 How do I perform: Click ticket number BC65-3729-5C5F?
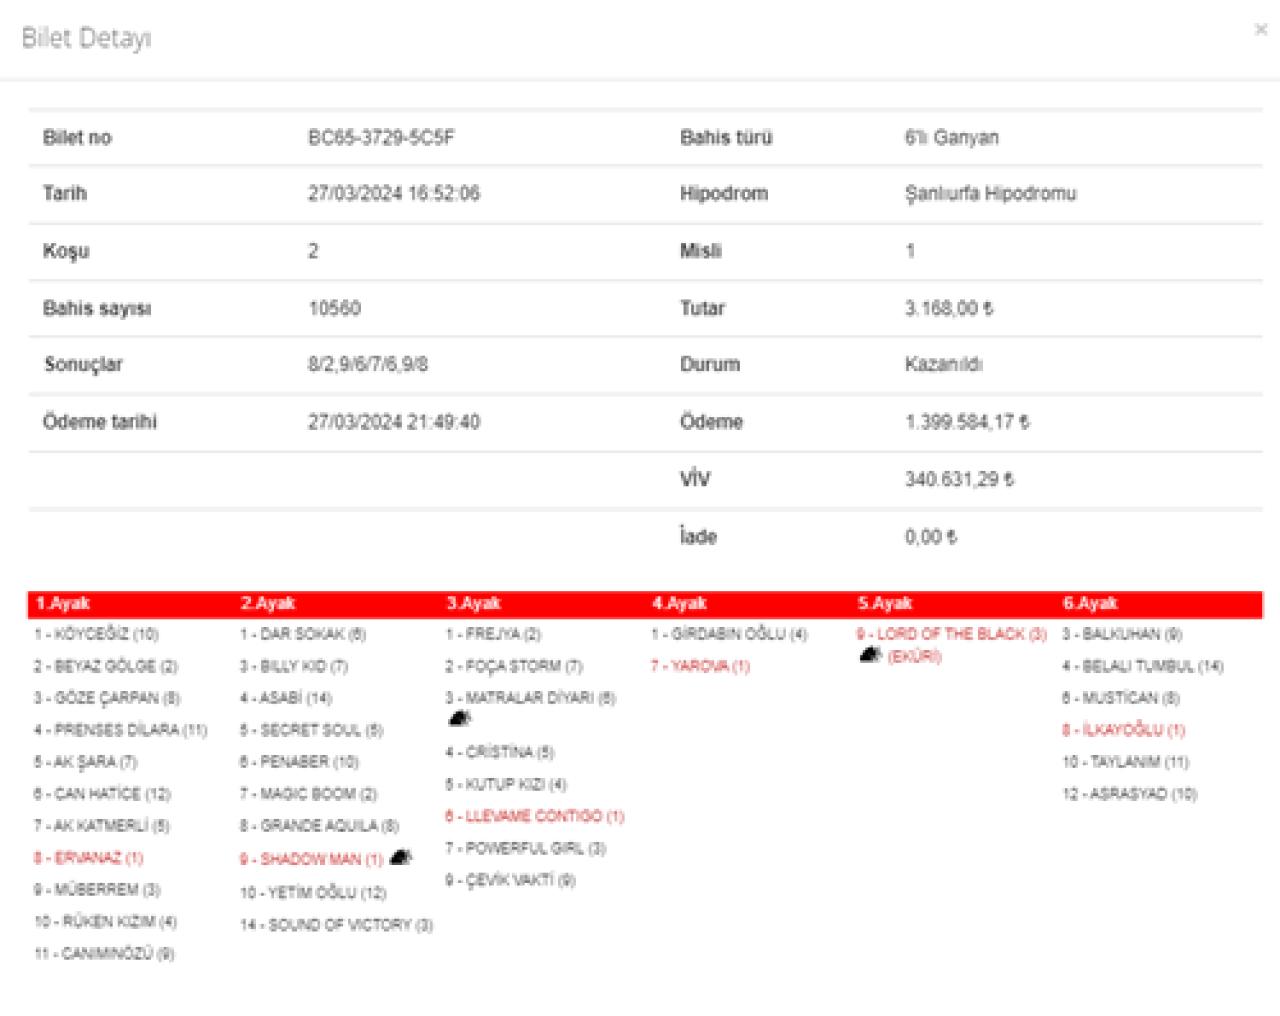coord(381,138)
